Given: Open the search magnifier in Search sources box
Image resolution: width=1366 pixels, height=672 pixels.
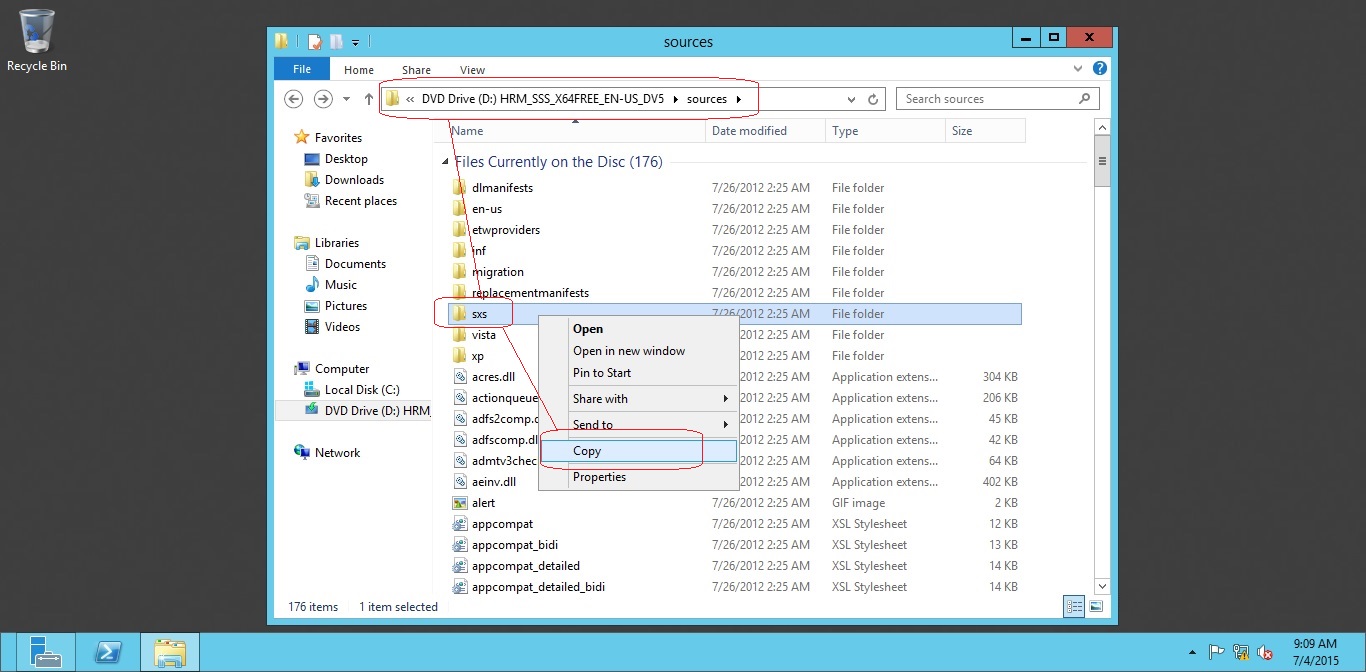Looking at the screenshot, I should coord(1084,98).
